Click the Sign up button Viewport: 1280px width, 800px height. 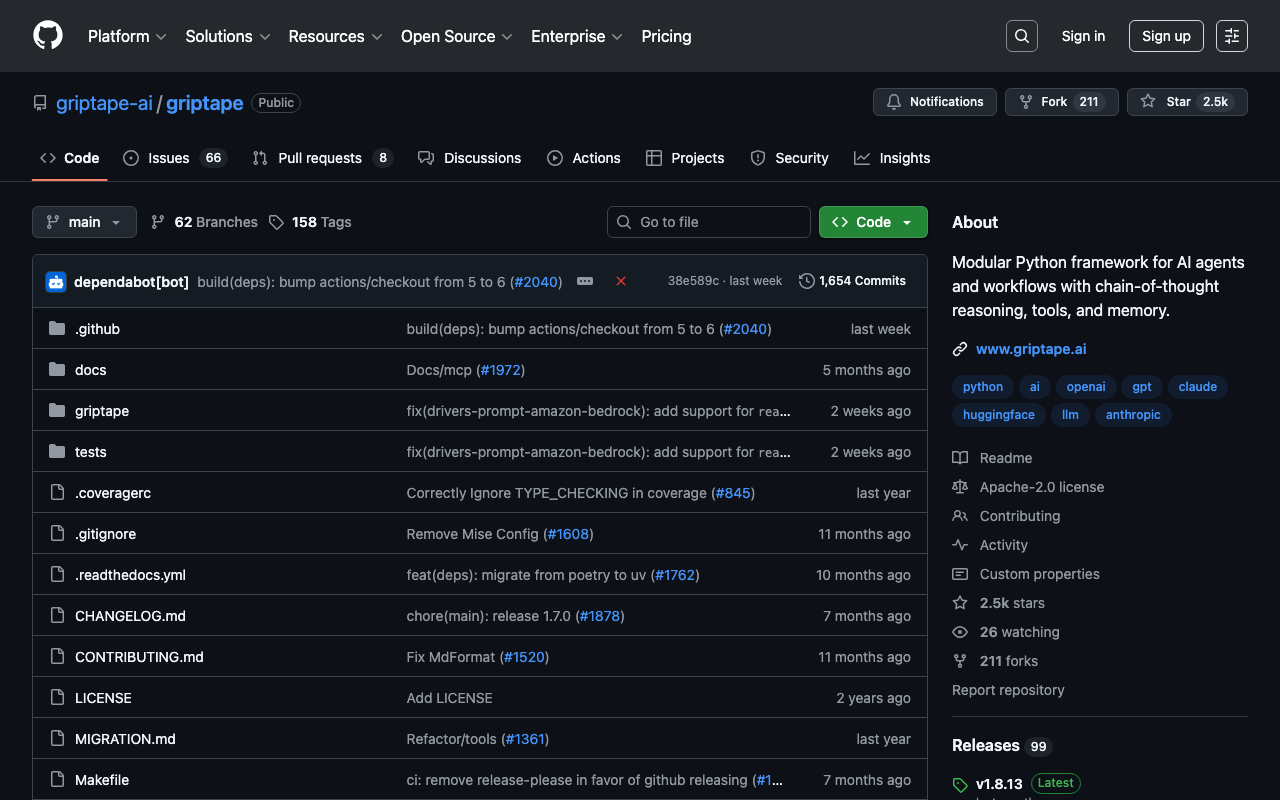1166,36
